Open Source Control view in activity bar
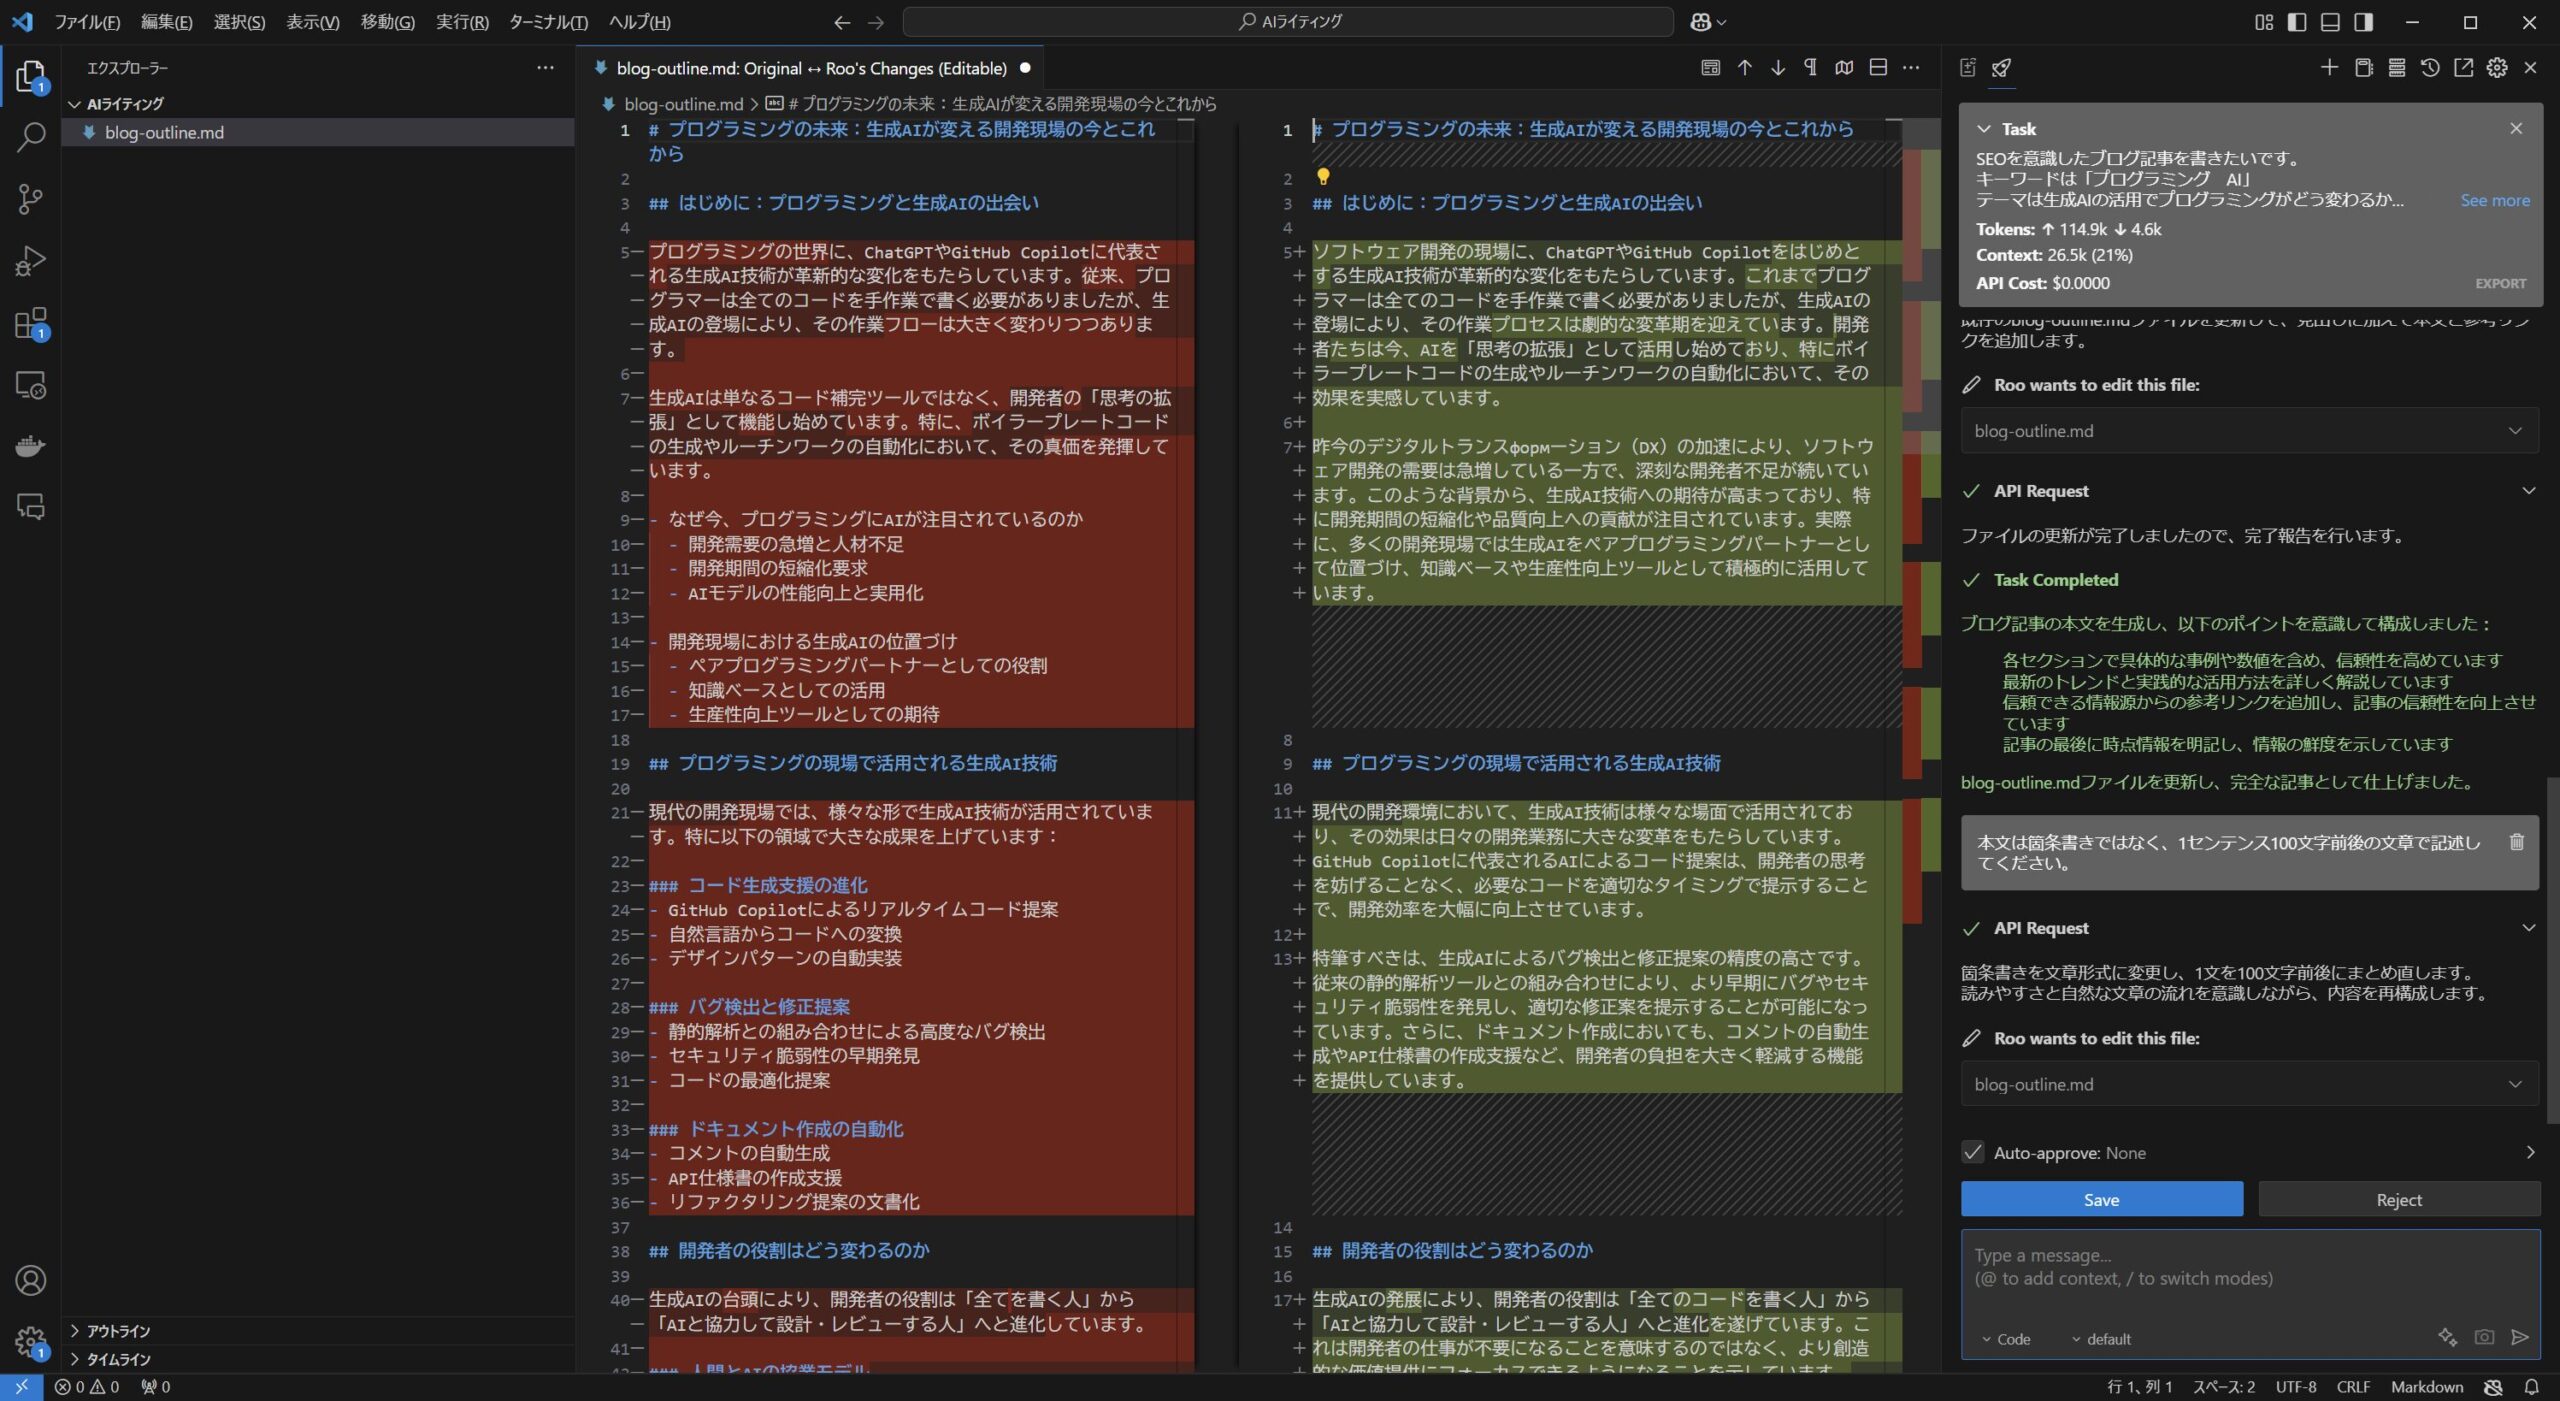 [x=30, y=199]
